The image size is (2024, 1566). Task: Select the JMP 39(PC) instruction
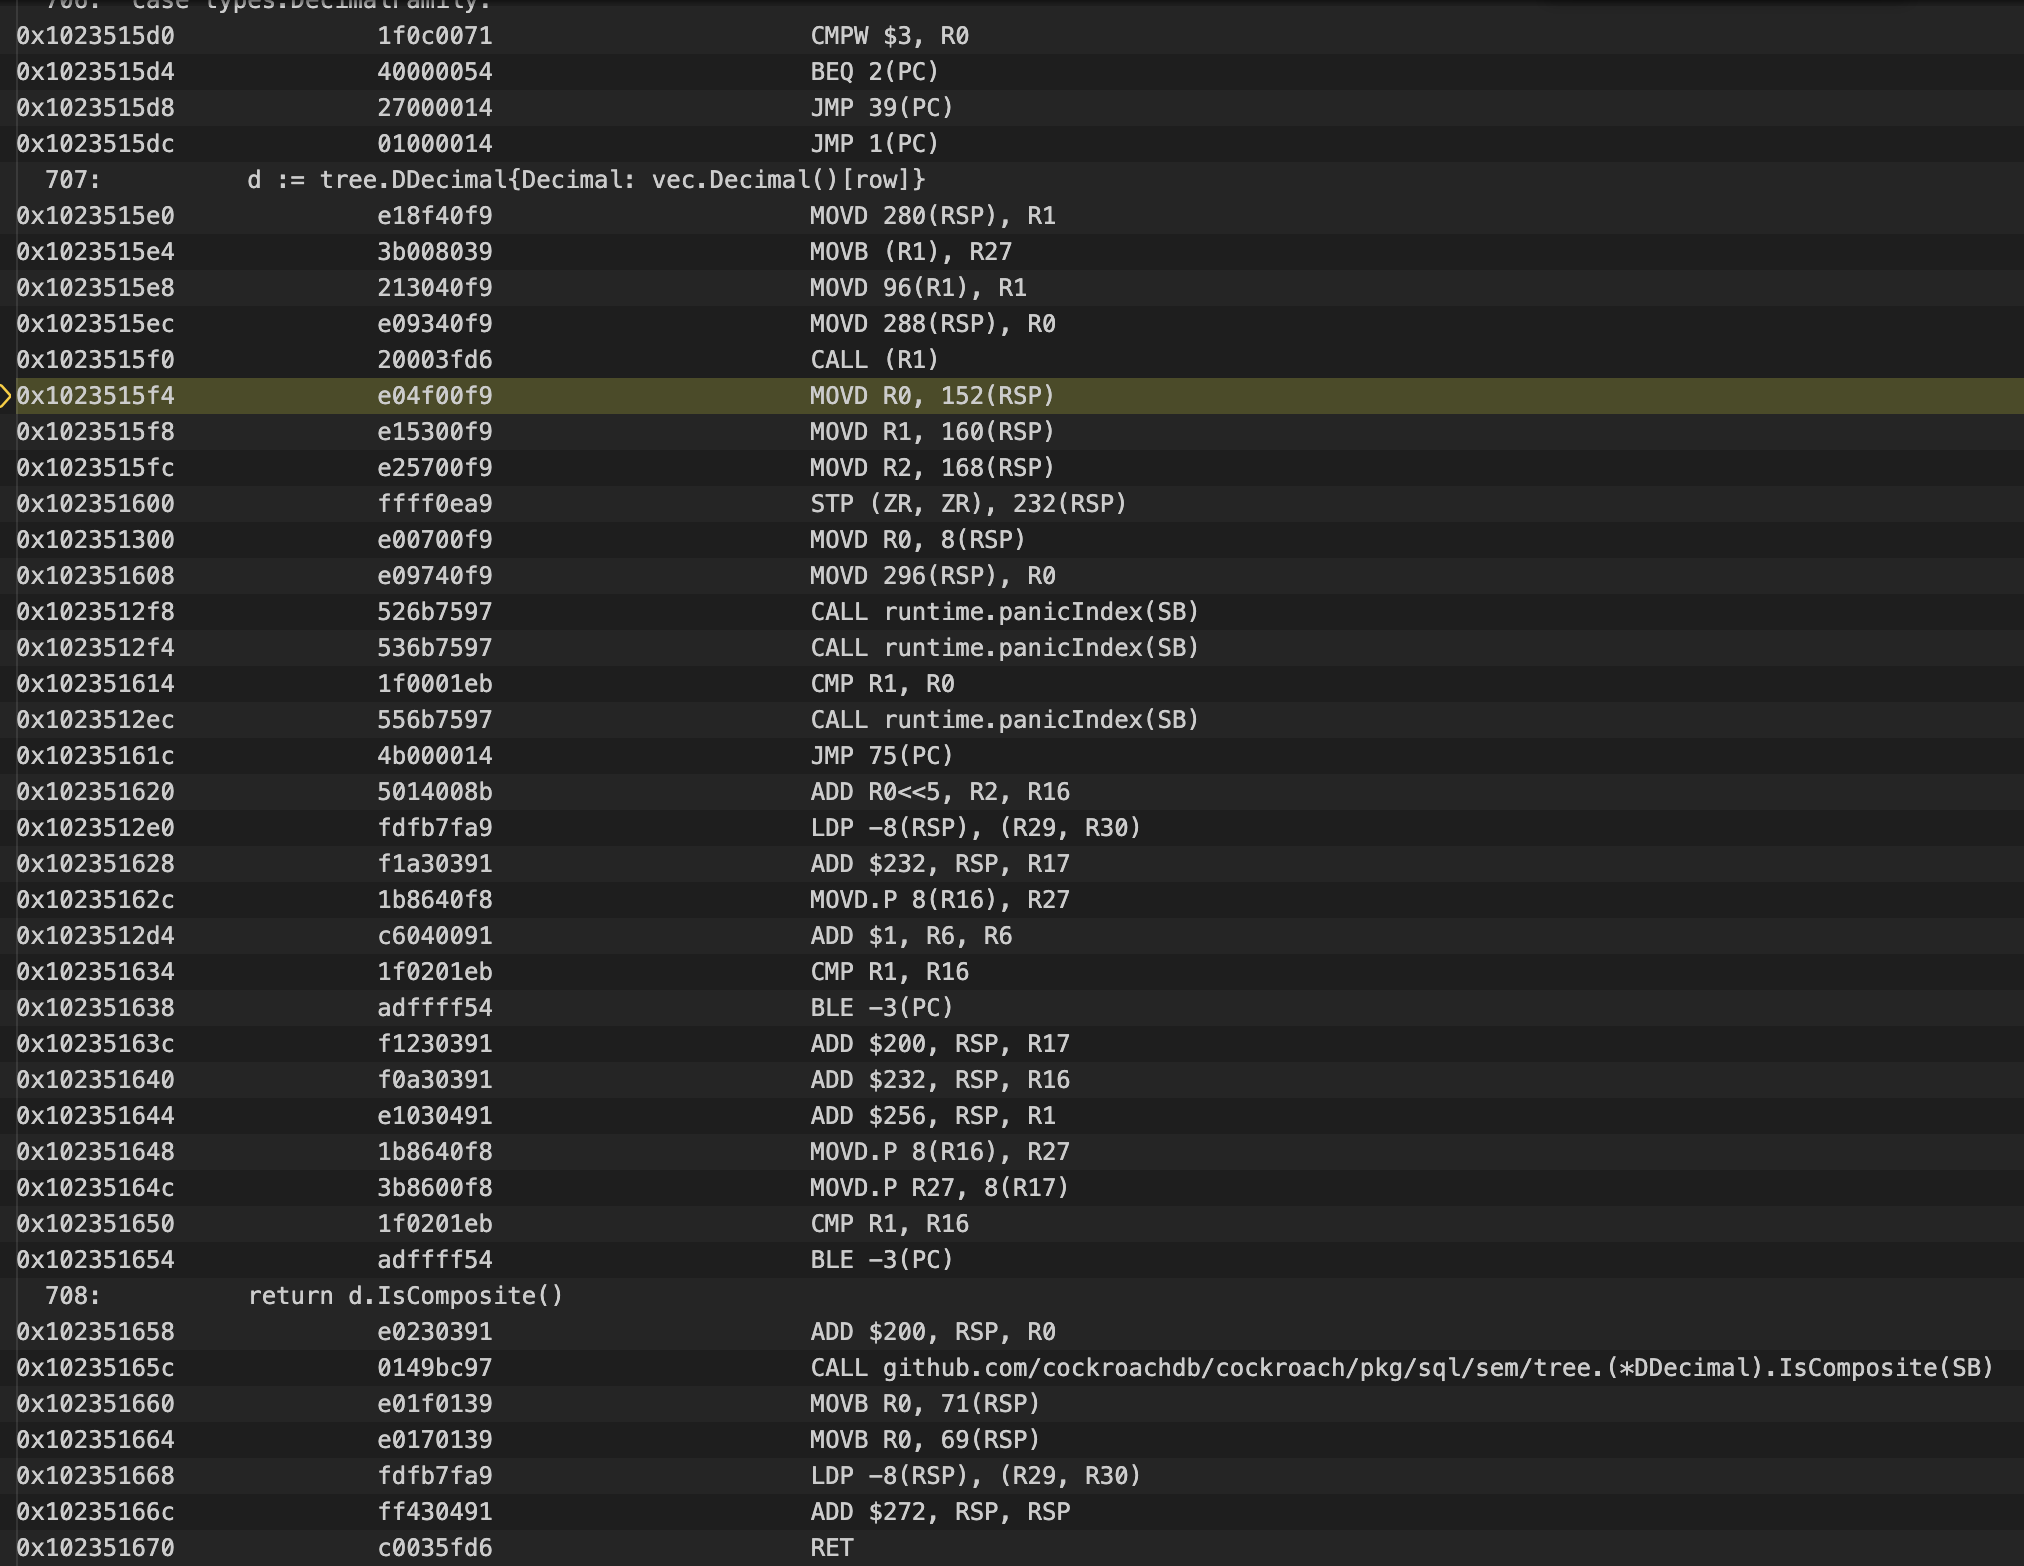pyautogui.click(x=881, y=108)
